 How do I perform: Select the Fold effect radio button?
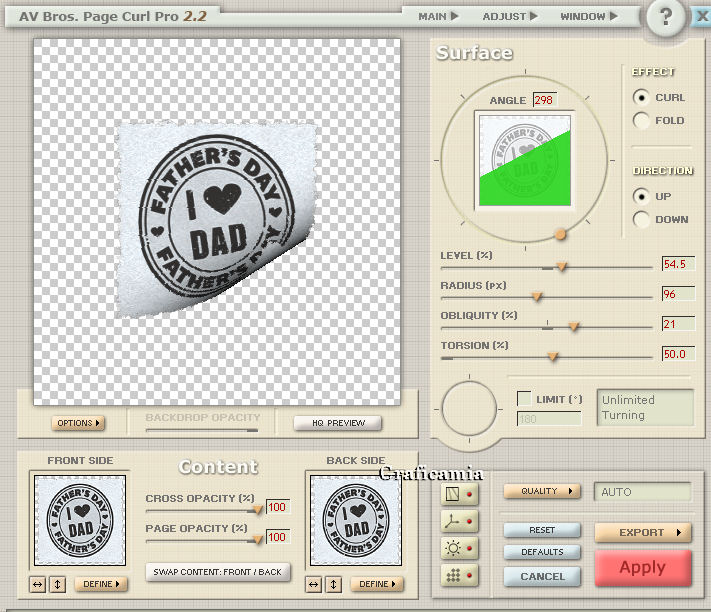click(641, 121)
